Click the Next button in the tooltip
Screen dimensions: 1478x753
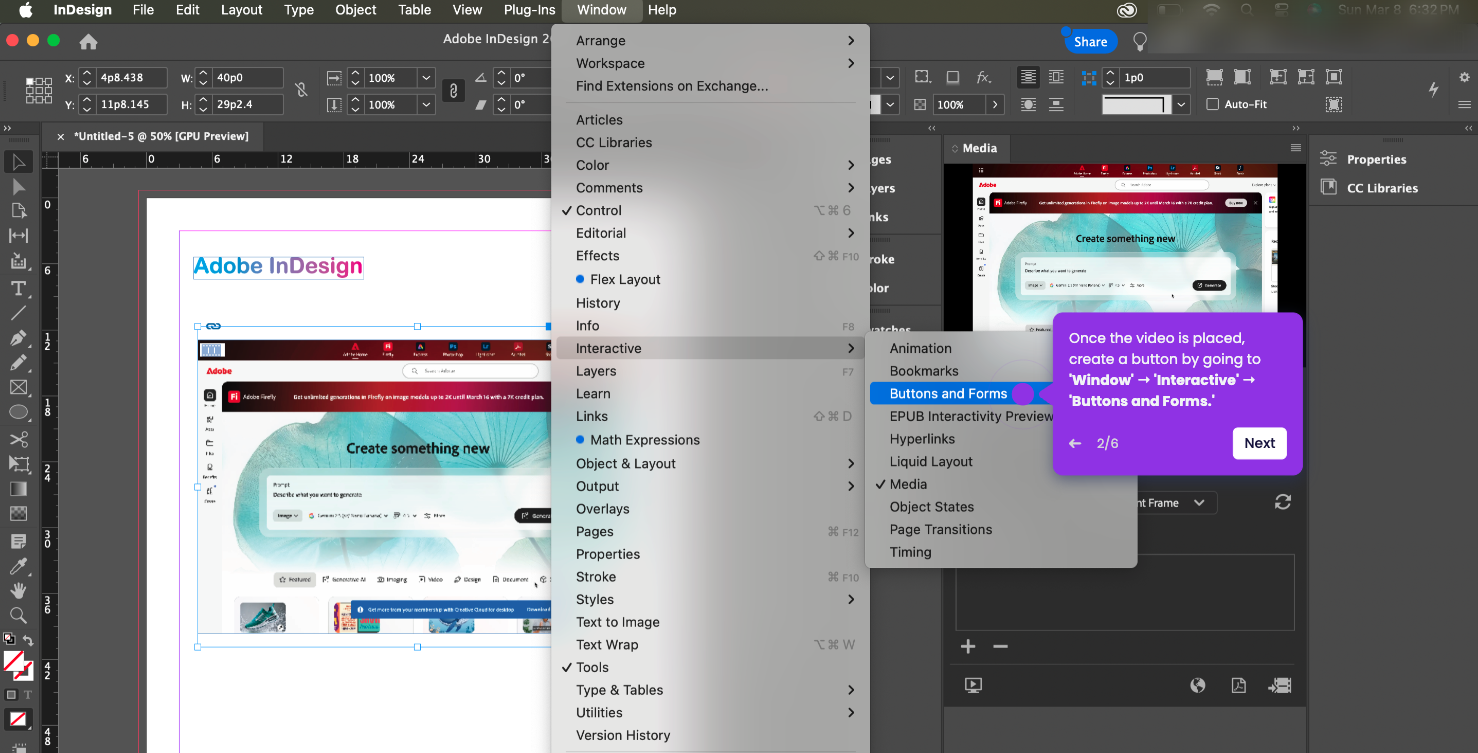1260,443
